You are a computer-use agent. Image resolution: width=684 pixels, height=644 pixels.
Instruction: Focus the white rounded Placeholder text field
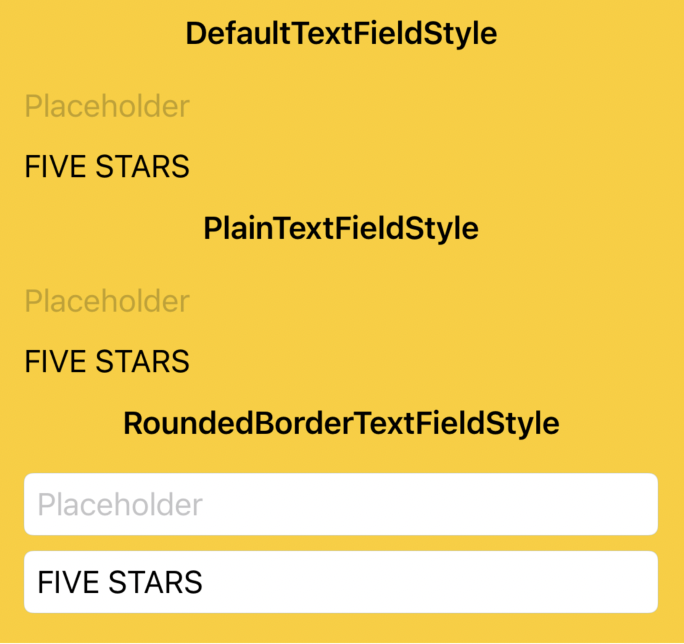tap(341, 504)
